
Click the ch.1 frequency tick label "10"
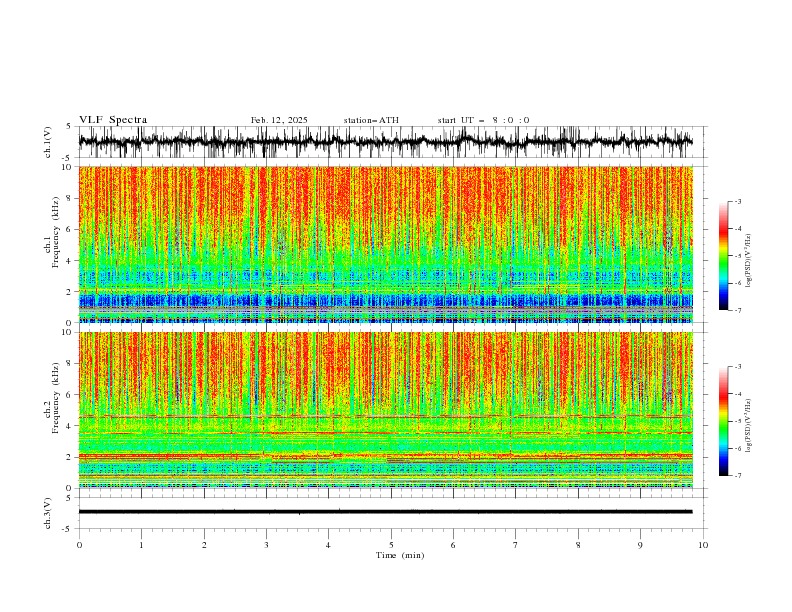[x=66, y=167]
